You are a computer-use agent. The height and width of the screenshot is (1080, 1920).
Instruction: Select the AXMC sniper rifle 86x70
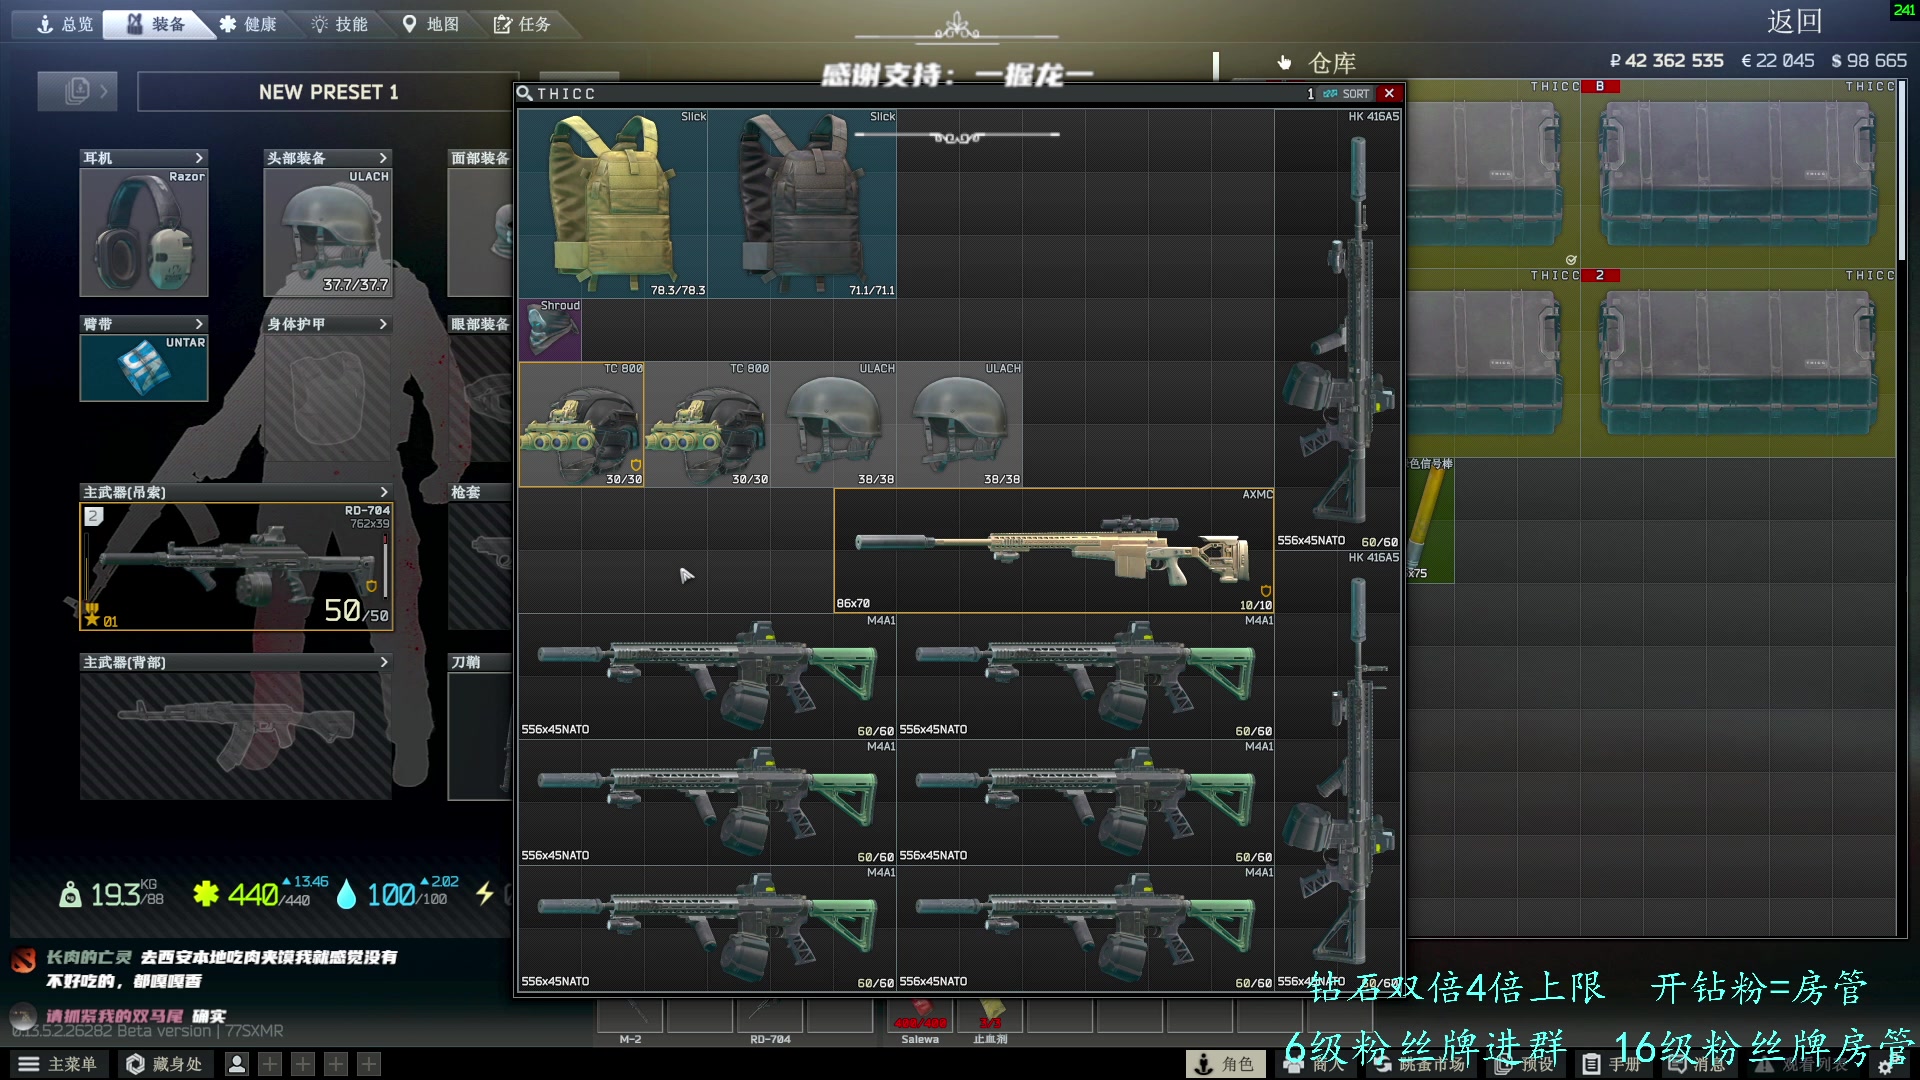(x=1054, y=550)
